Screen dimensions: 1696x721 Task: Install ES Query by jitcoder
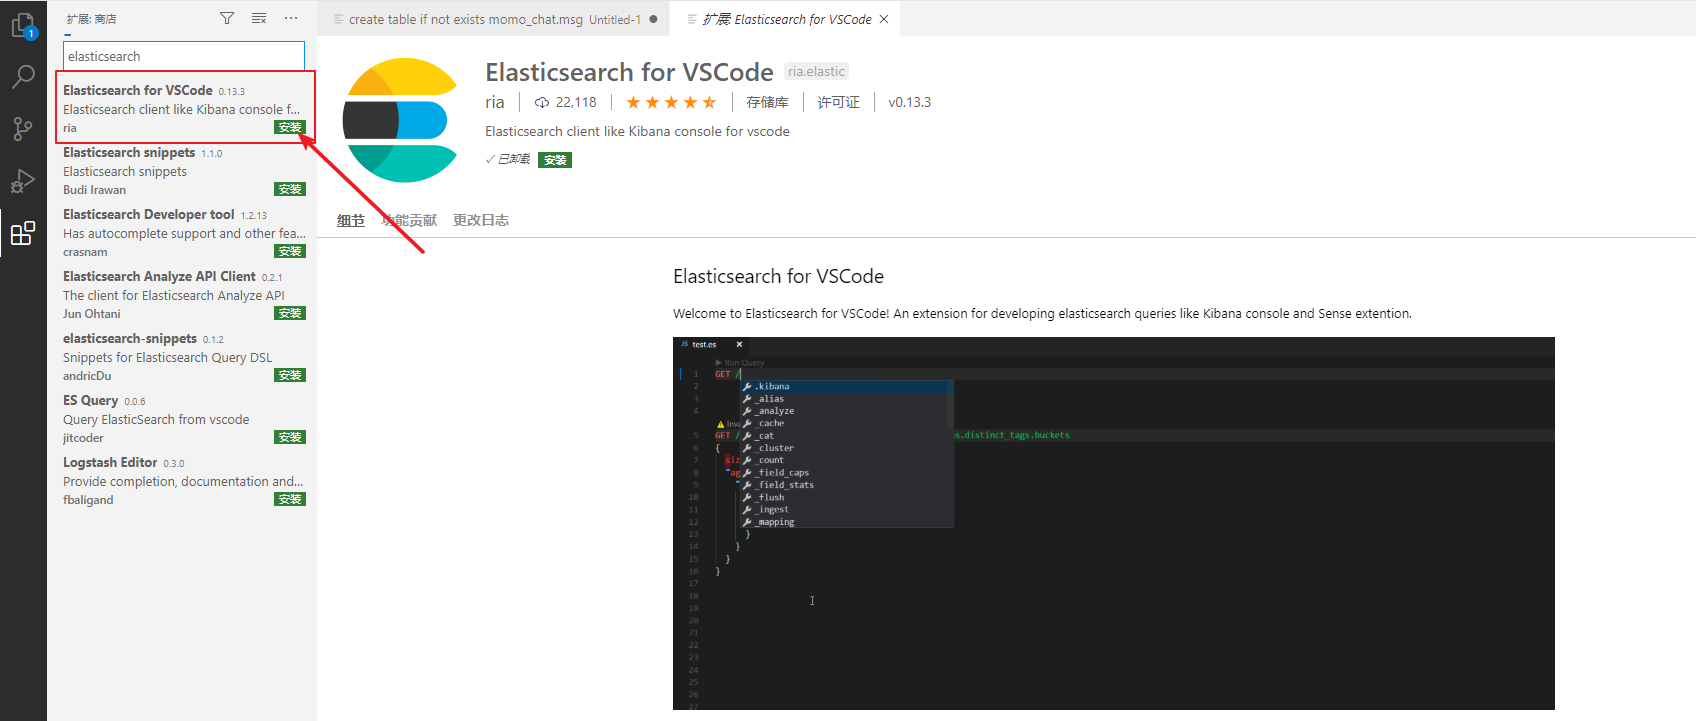[290, 437]
